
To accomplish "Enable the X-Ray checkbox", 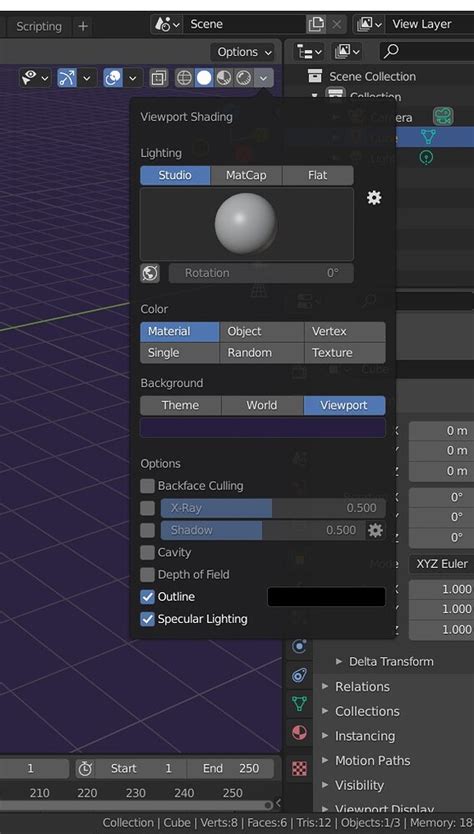I will [x=147, y=508].
